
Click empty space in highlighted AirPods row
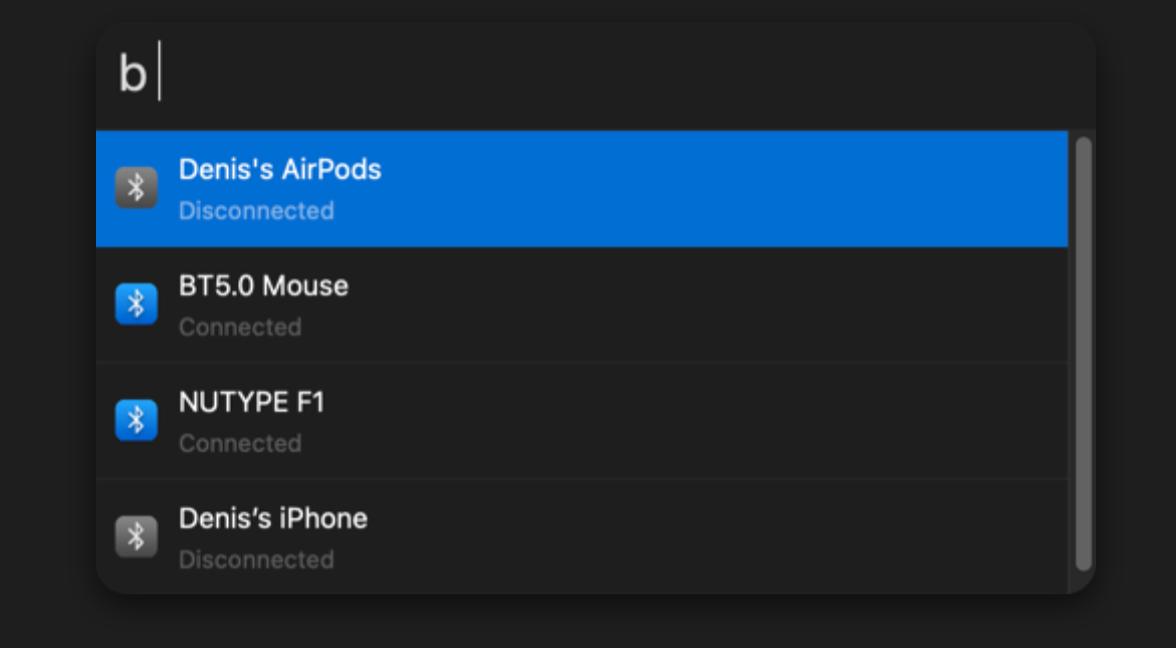[712, 188]
